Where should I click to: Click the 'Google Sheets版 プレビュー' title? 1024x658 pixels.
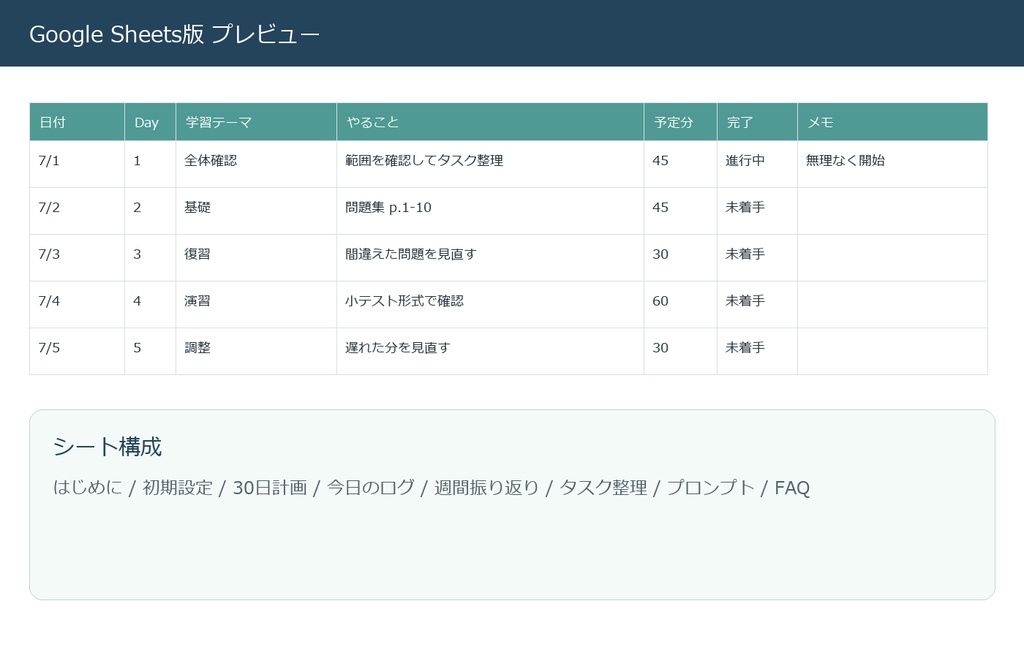click(174, 34)
